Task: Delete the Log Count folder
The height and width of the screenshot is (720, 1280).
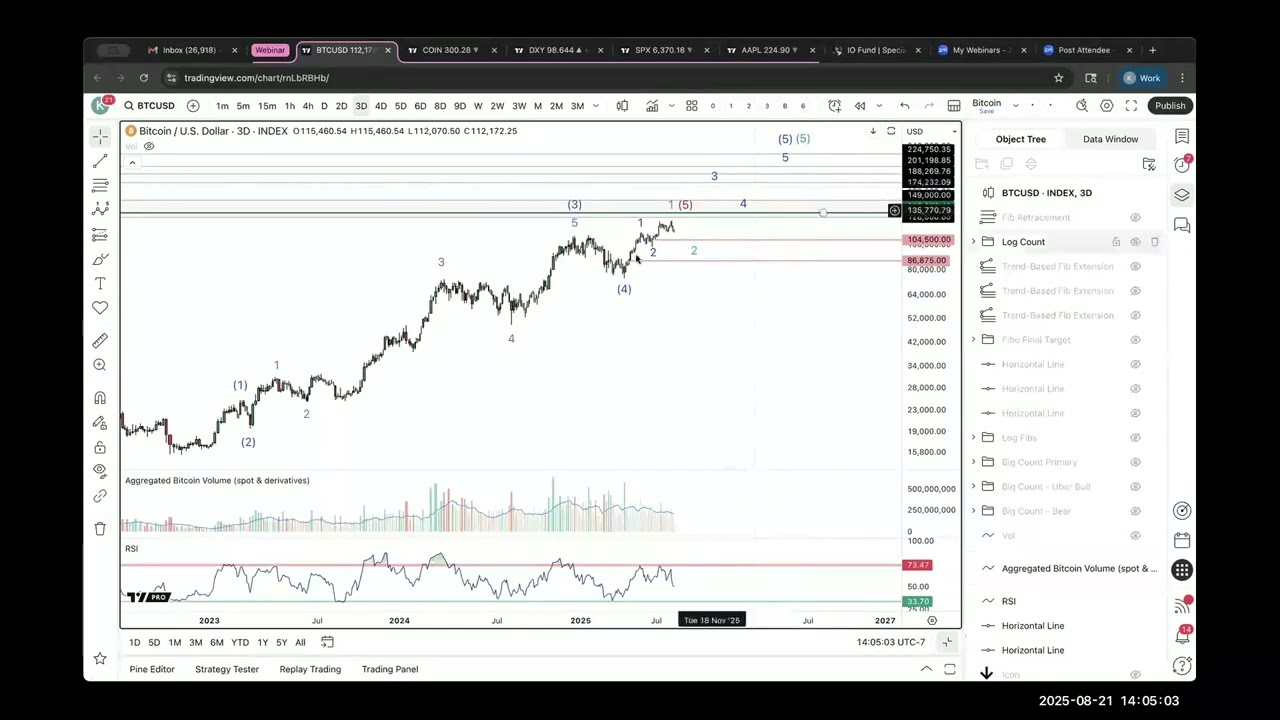Action: coord(1154,242)
